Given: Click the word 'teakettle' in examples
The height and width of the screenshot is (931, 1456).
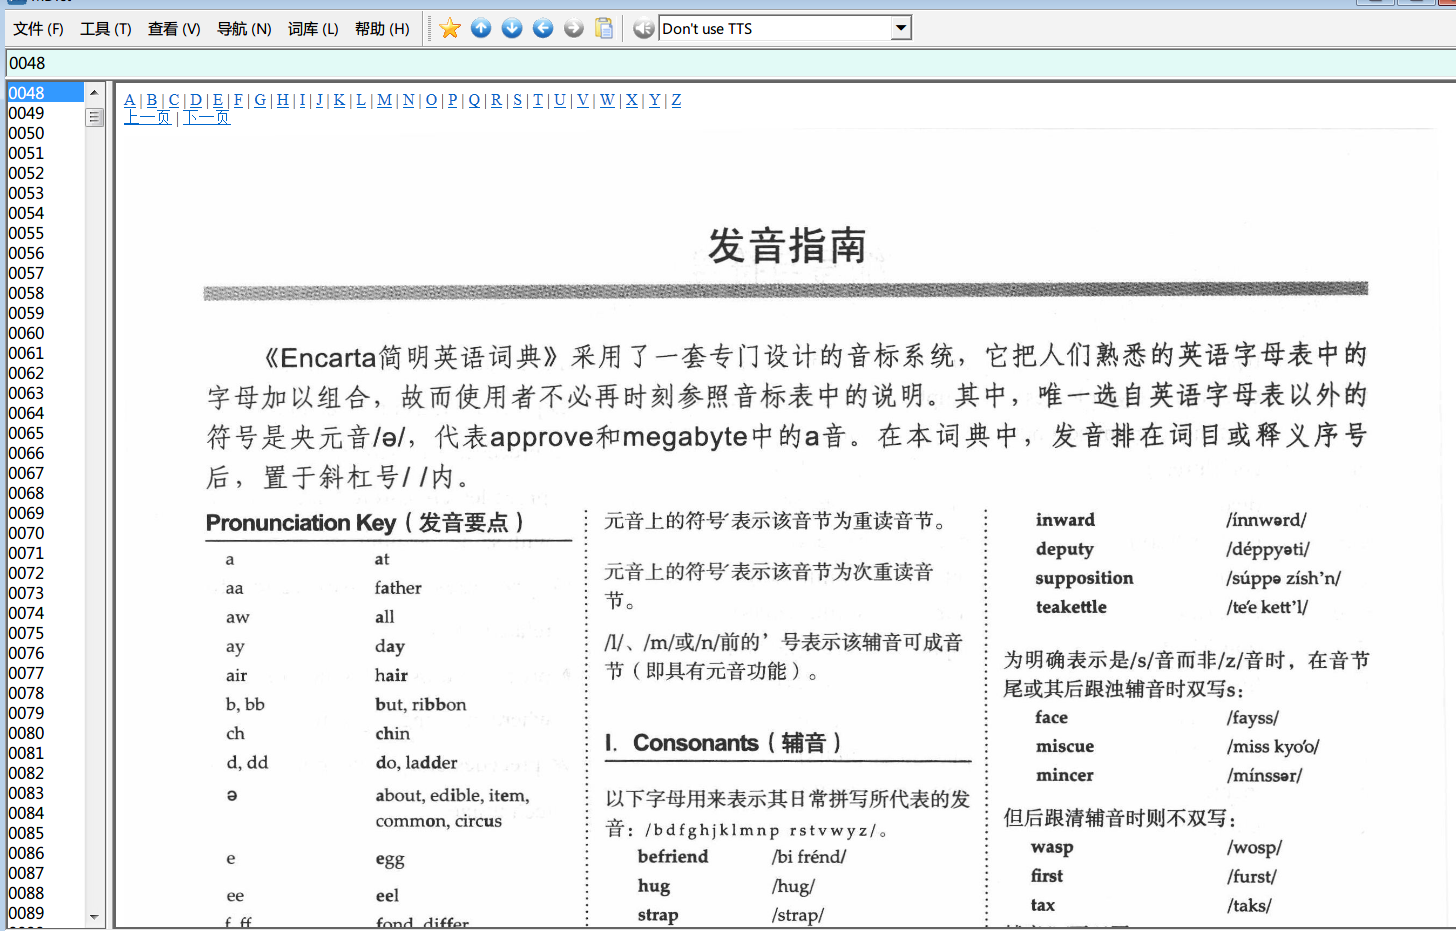Looking at the screenshot, I should 1071,607.
